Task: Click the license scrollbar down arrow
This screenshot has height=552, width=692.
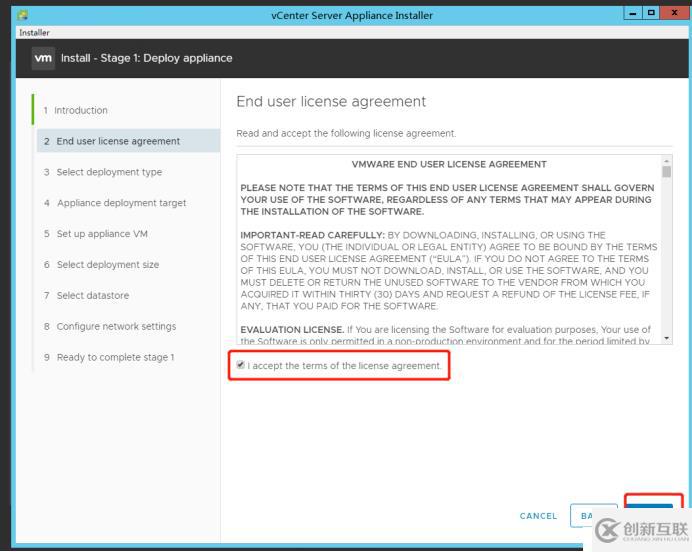Action: click(x=666, y=338)
